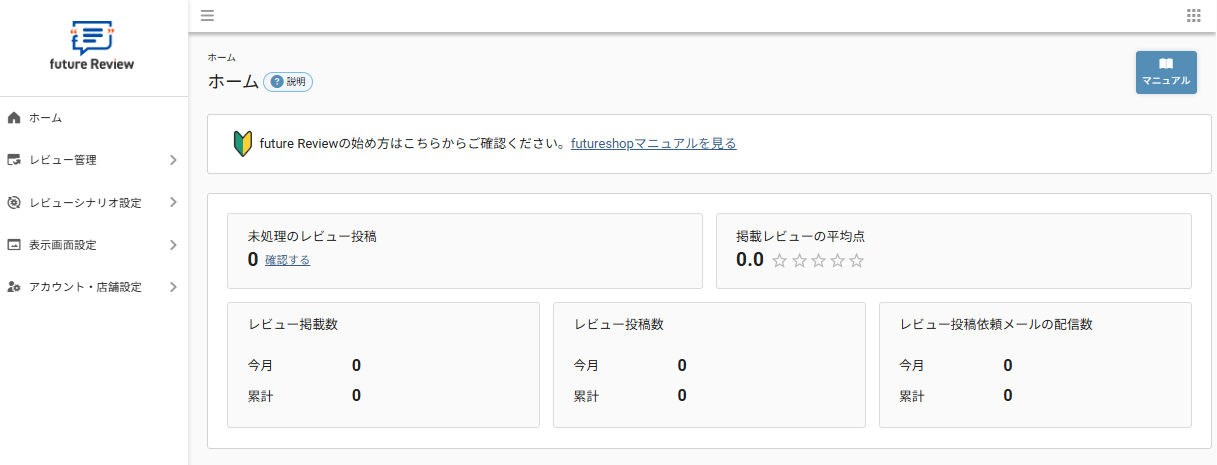Open the マニュアル button
The height and width of the screenshot is (465, 1217).
click(1166, 72)
